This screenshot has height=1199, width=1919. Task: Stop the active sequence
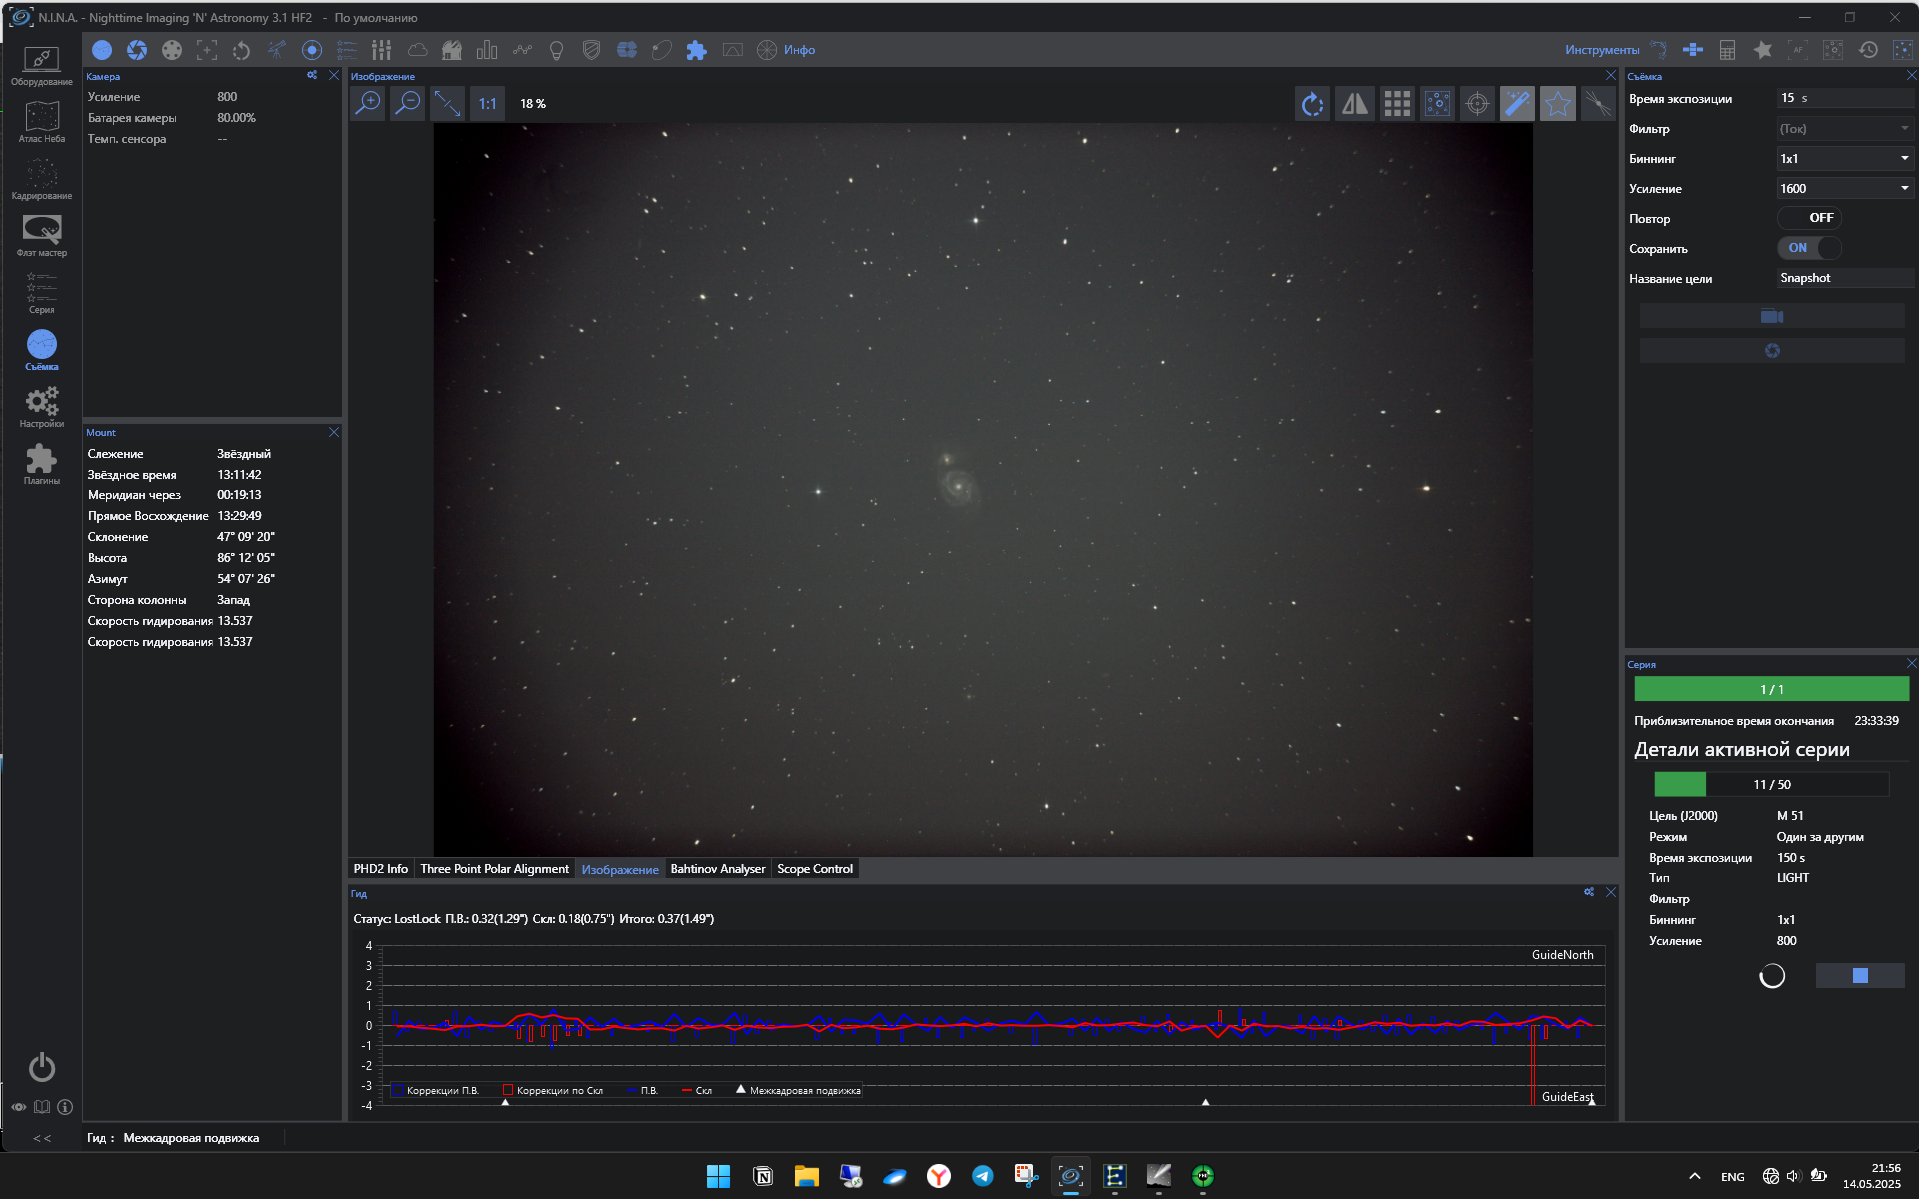pos(1860,976)
